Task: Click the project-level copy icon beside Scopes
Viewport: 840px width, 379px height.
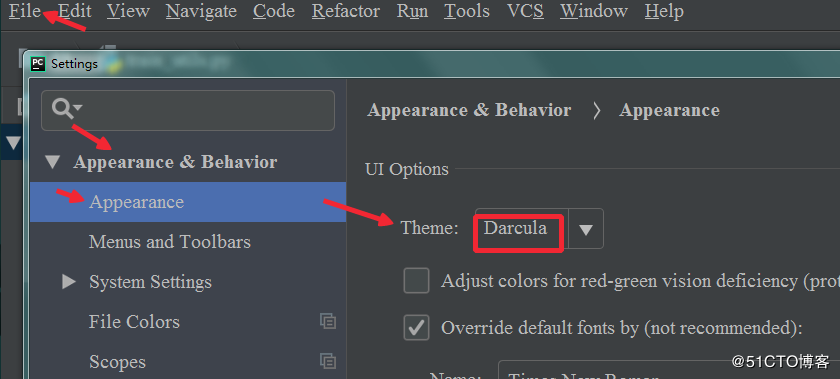Action: pyautogui.click(x=328, y=361)
